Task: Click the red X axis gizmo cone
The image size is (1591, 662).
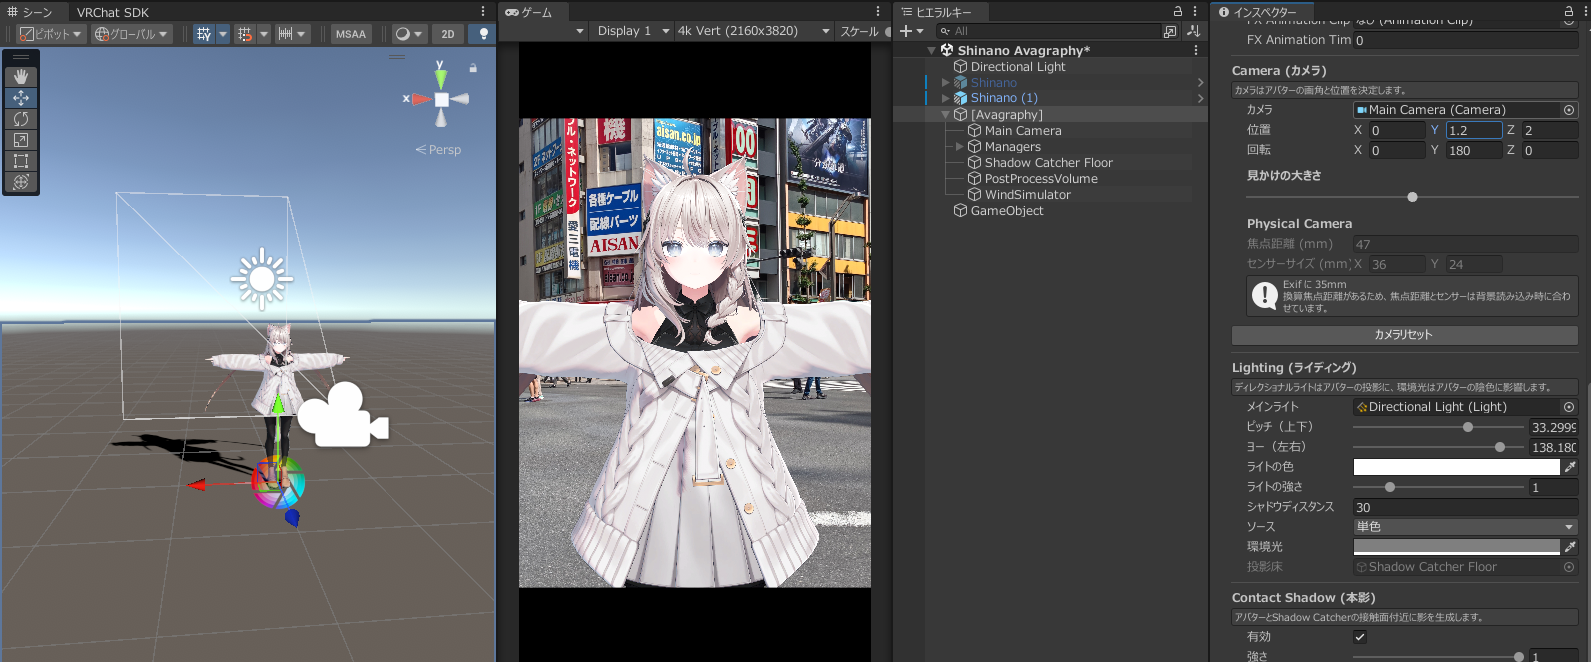Action: coord(419,99)
